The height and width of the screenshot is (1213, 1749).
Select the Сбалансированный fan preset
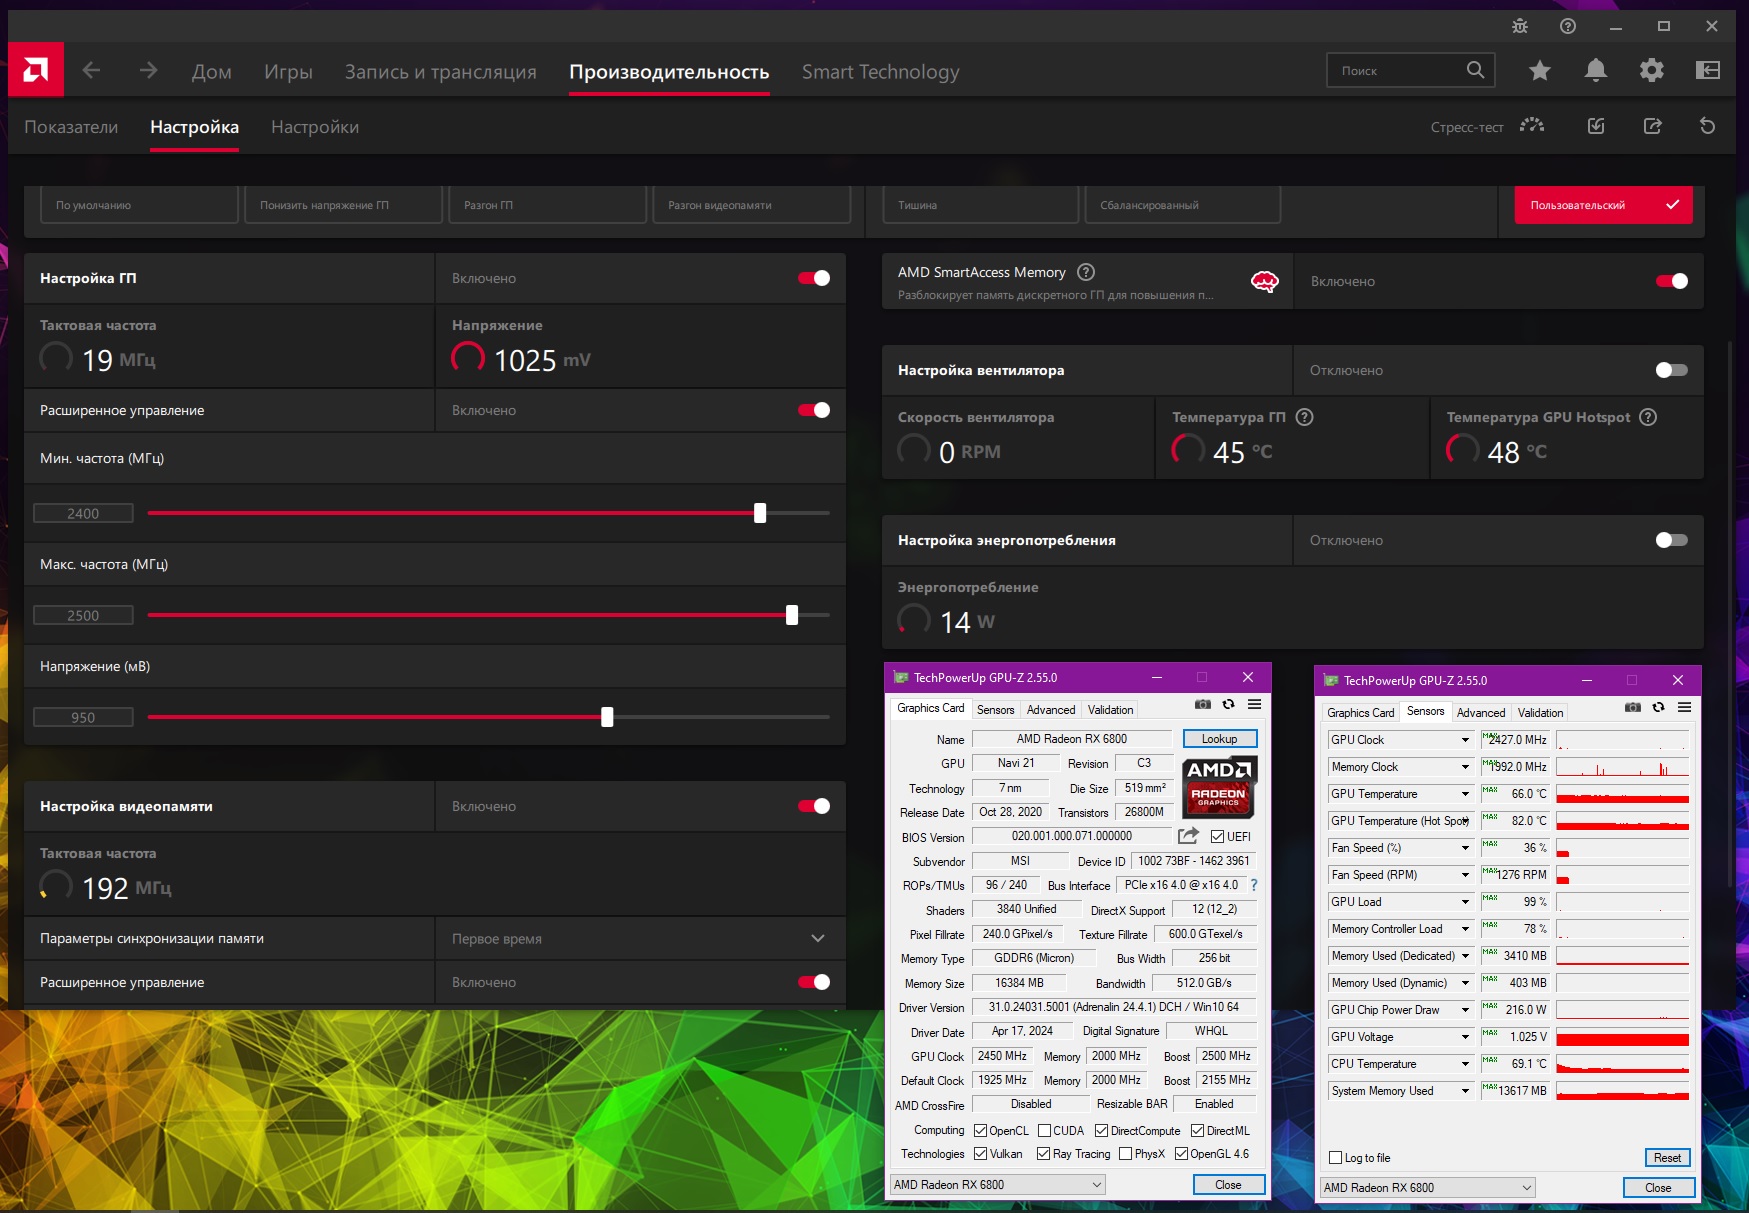point(1183,205)
